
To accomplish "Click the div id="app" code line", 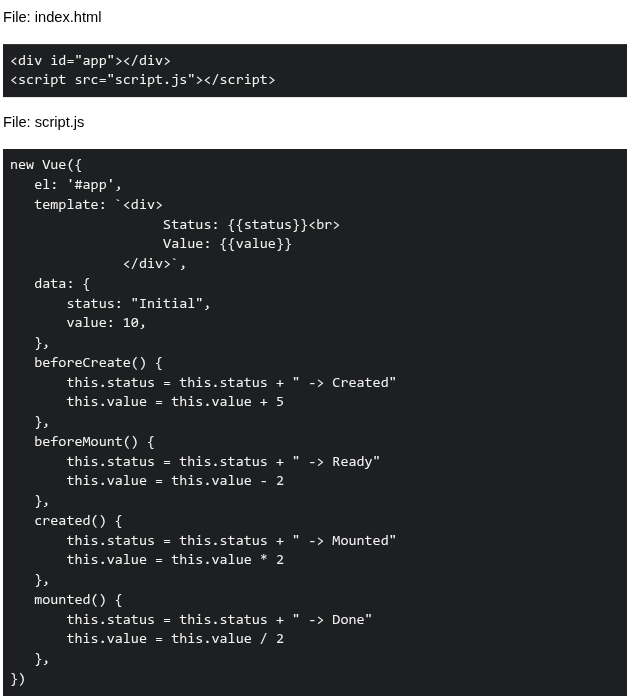I will pyautogui.click(x=90, y=61).
